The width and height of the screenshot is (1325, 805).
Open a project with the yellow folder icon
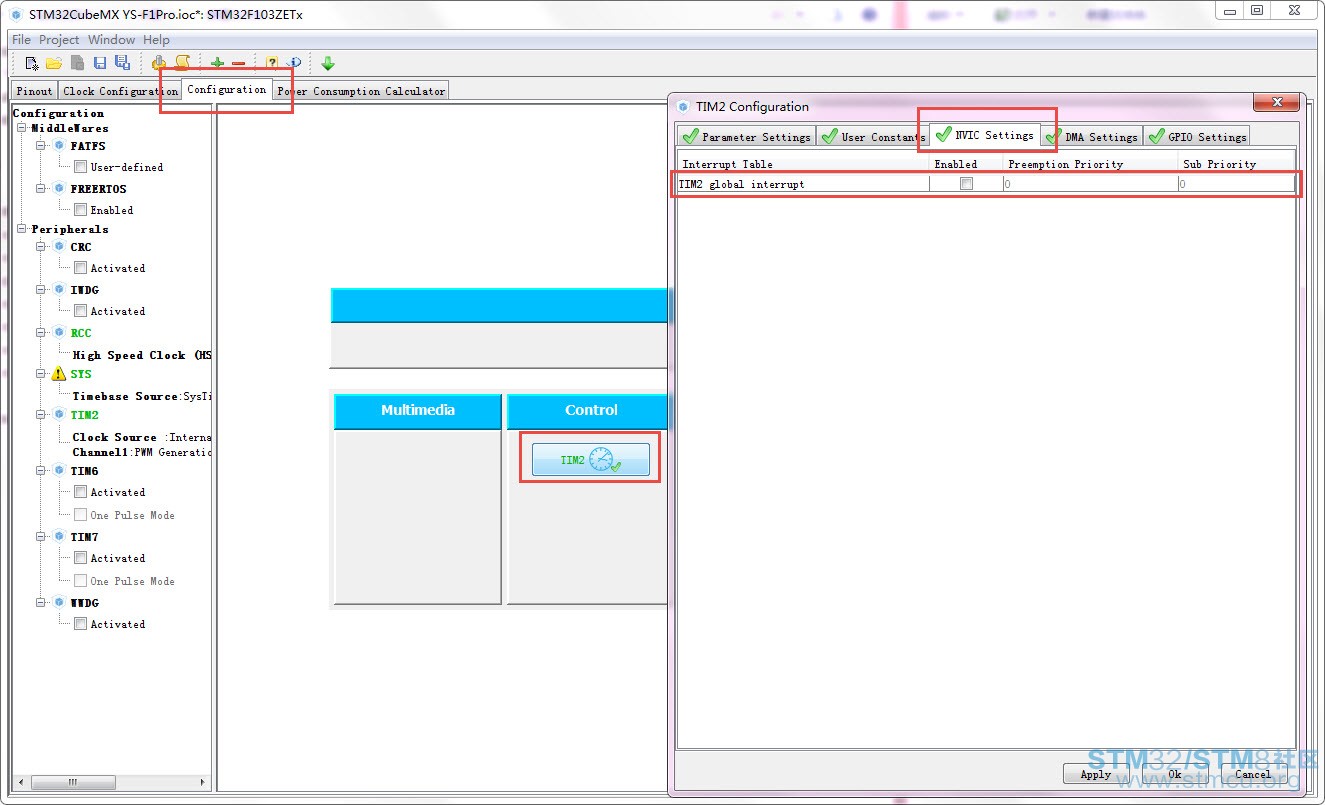pos(54,63)
